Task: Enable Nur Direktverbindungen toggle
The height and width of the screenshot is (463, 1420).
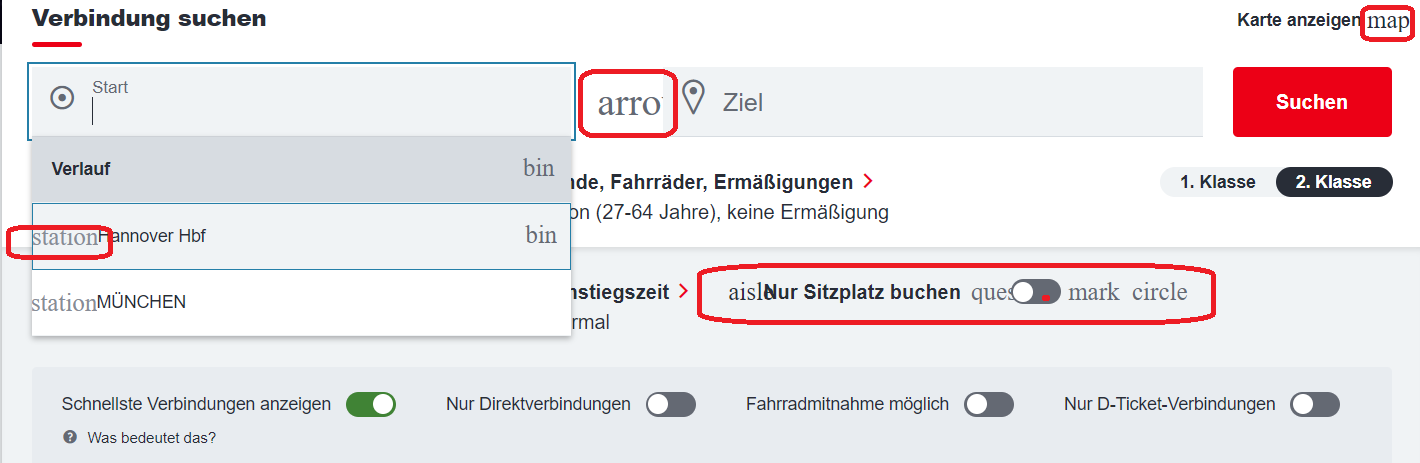Action: pyautogui.click(x=671, y=405)
